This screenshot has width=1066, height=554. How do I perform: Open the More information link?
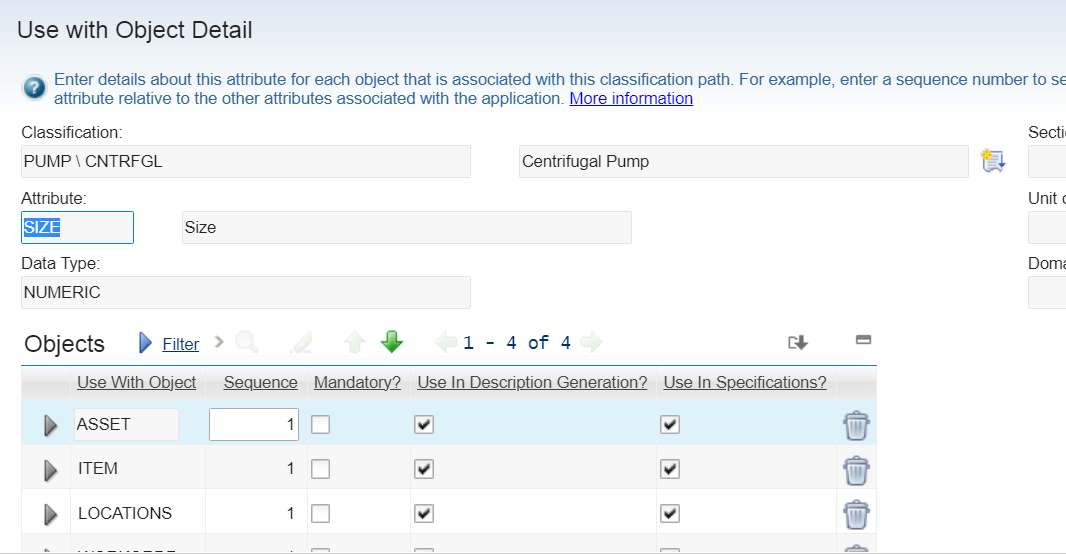(631, 98)
